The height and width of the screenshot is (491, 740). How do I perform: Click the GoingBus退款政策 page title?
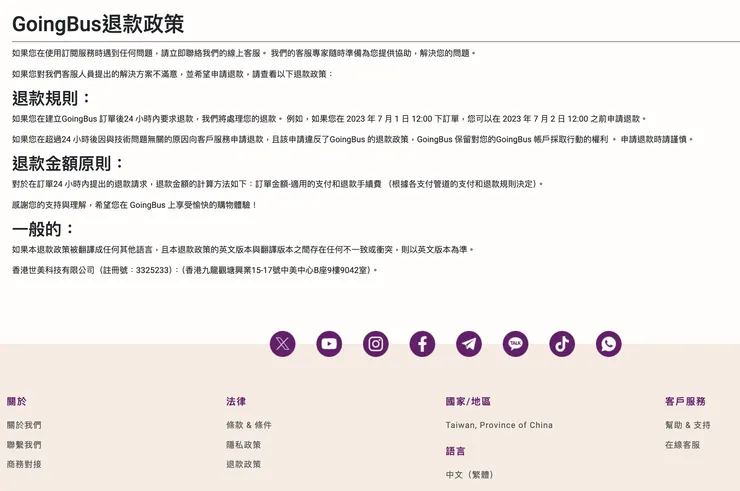click(98, 24)
